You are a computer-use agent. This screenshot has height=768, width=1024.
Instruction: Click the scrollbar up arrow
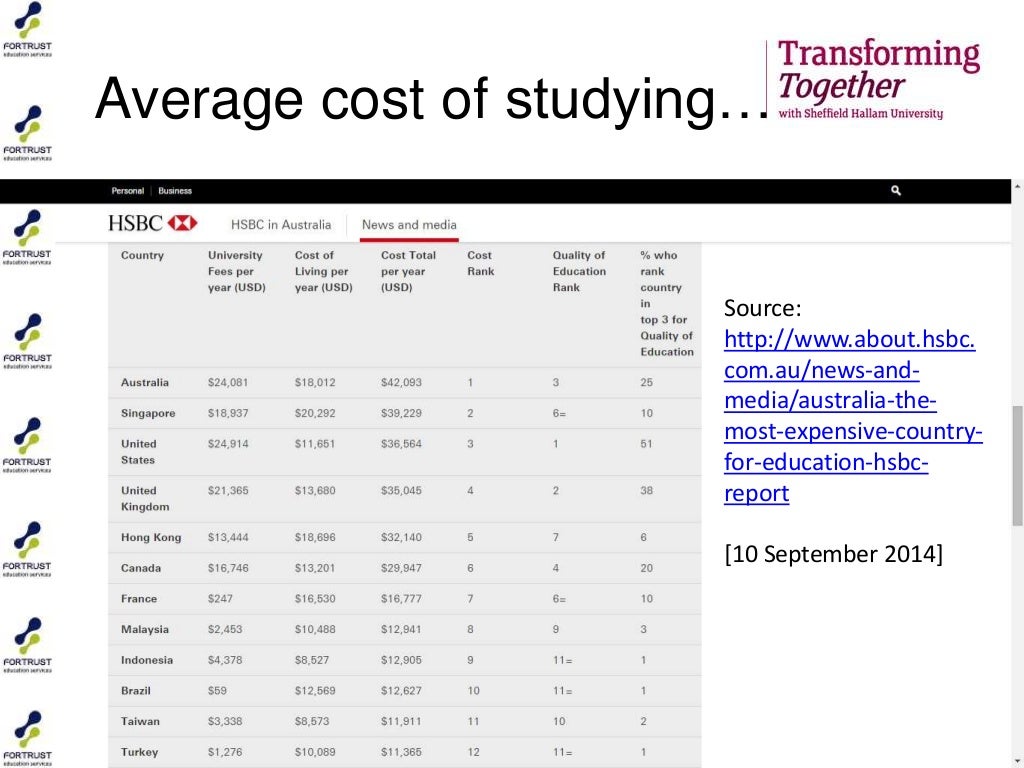(x=1017, y=186)
